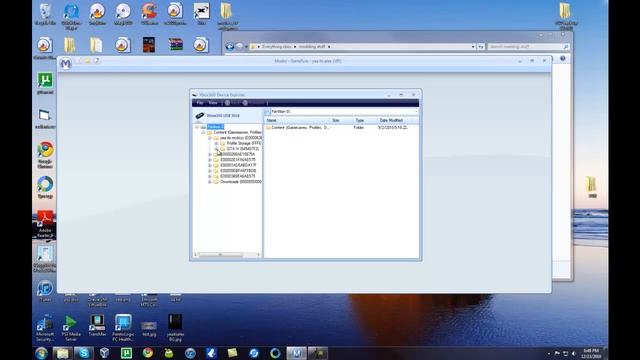Open the View menu in Device Explorer
This screenshot has width=640, height=360.
tap(213, 103)
